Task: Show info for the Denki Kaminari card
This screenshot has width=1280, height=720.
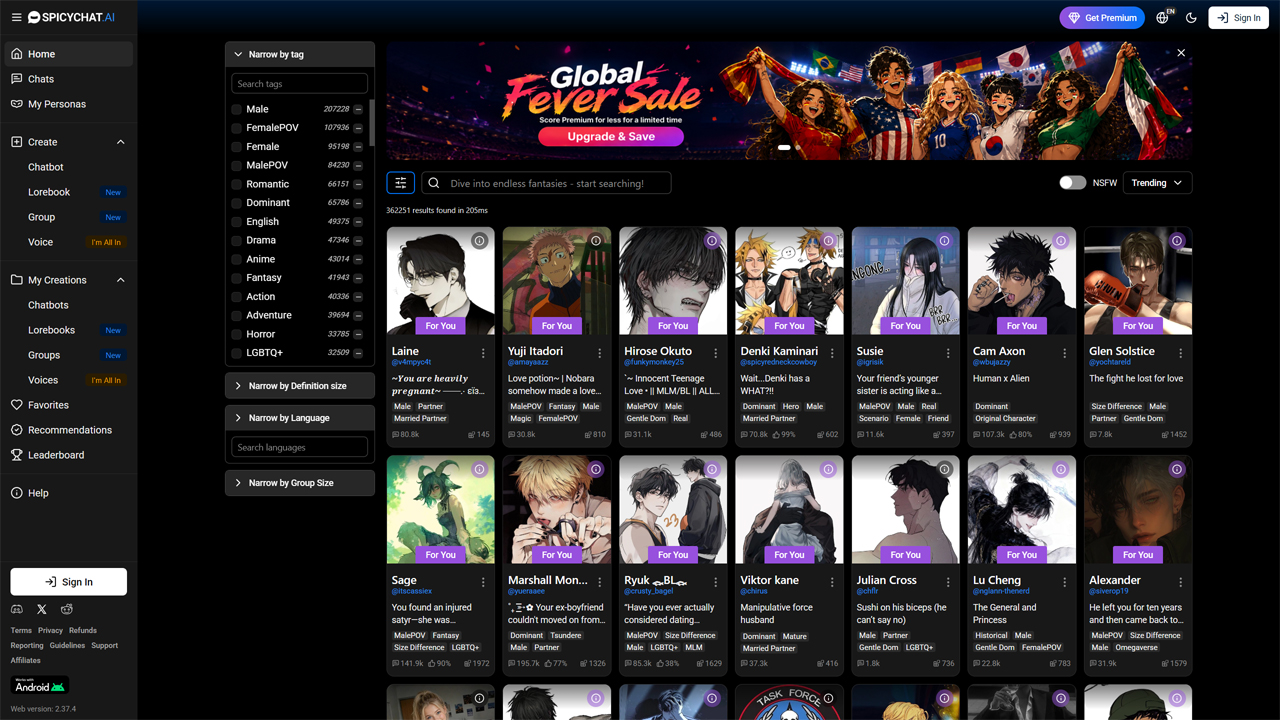Action: (x=828, y=241)
